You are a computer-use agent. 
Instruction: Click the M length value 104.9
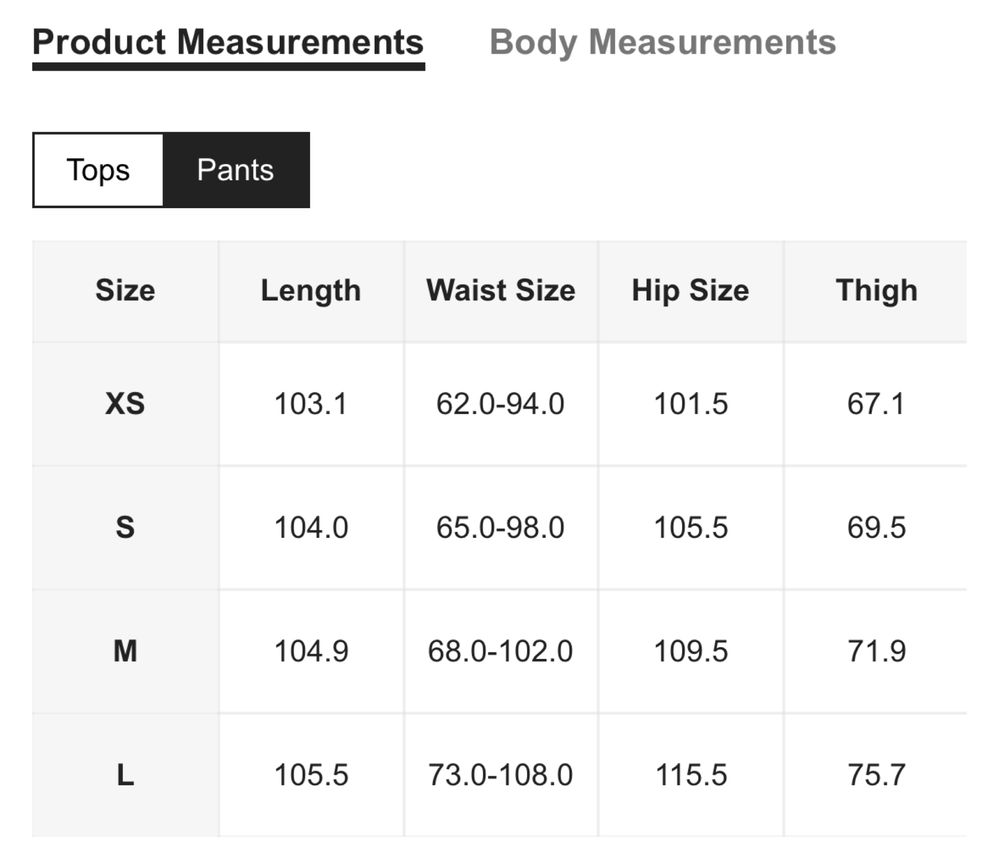pyautogui.click(x=311, y=651)
